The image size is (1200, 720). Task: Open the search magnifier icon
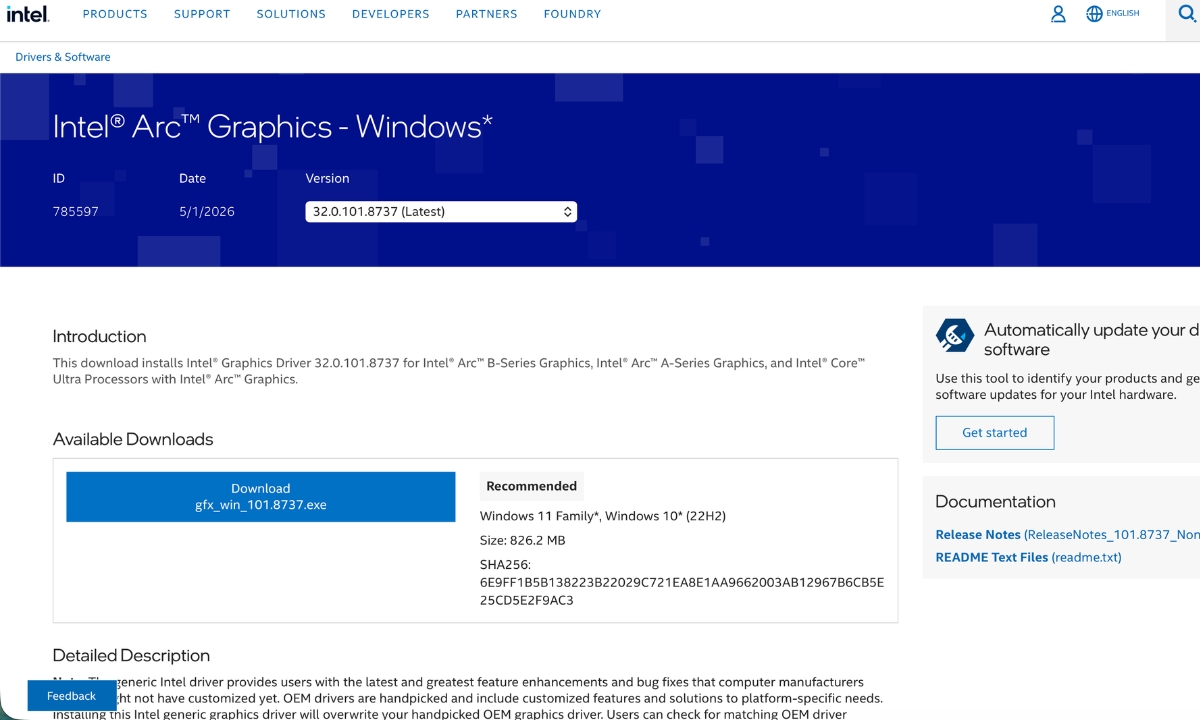(x=1187, y=14)
